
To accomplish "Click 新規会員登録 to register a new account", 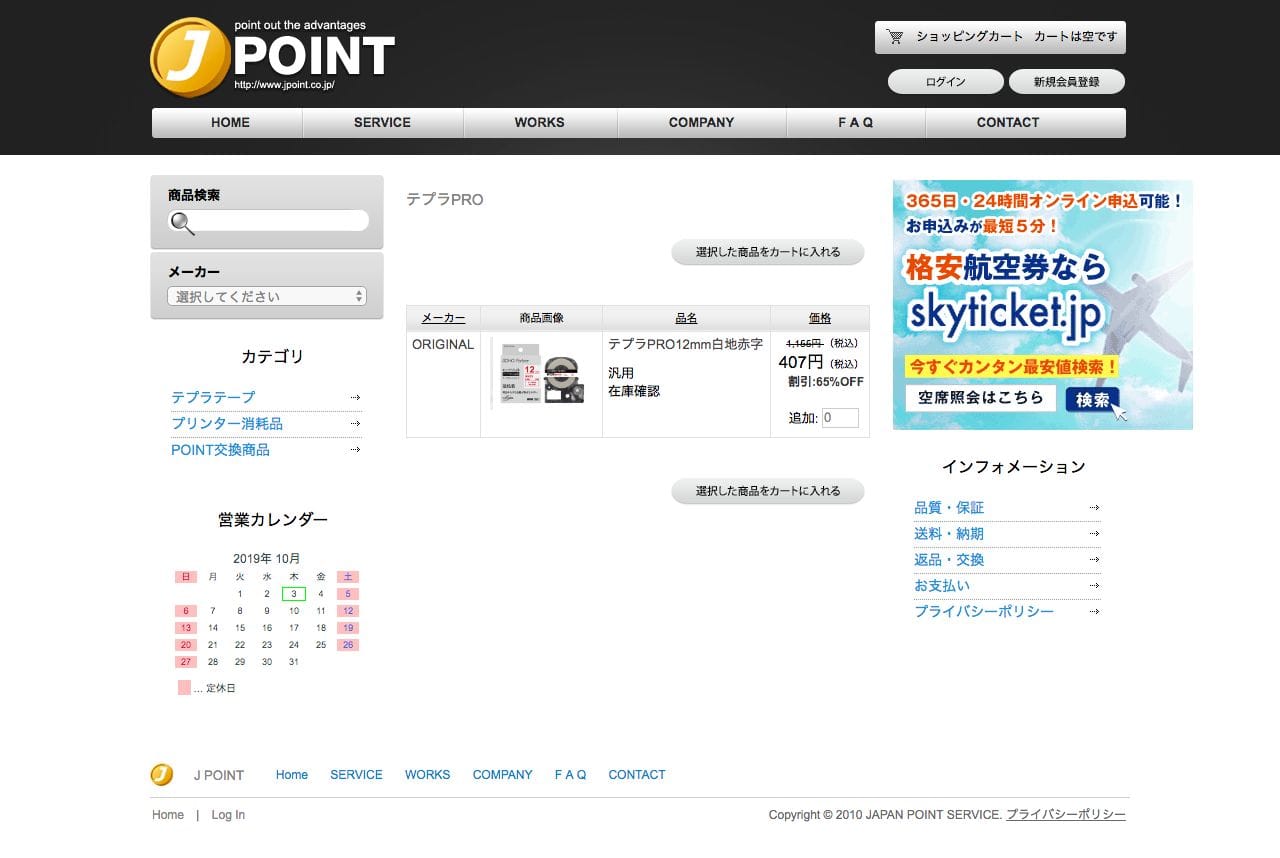I will pyautogui.click(x=1064, y=81).
